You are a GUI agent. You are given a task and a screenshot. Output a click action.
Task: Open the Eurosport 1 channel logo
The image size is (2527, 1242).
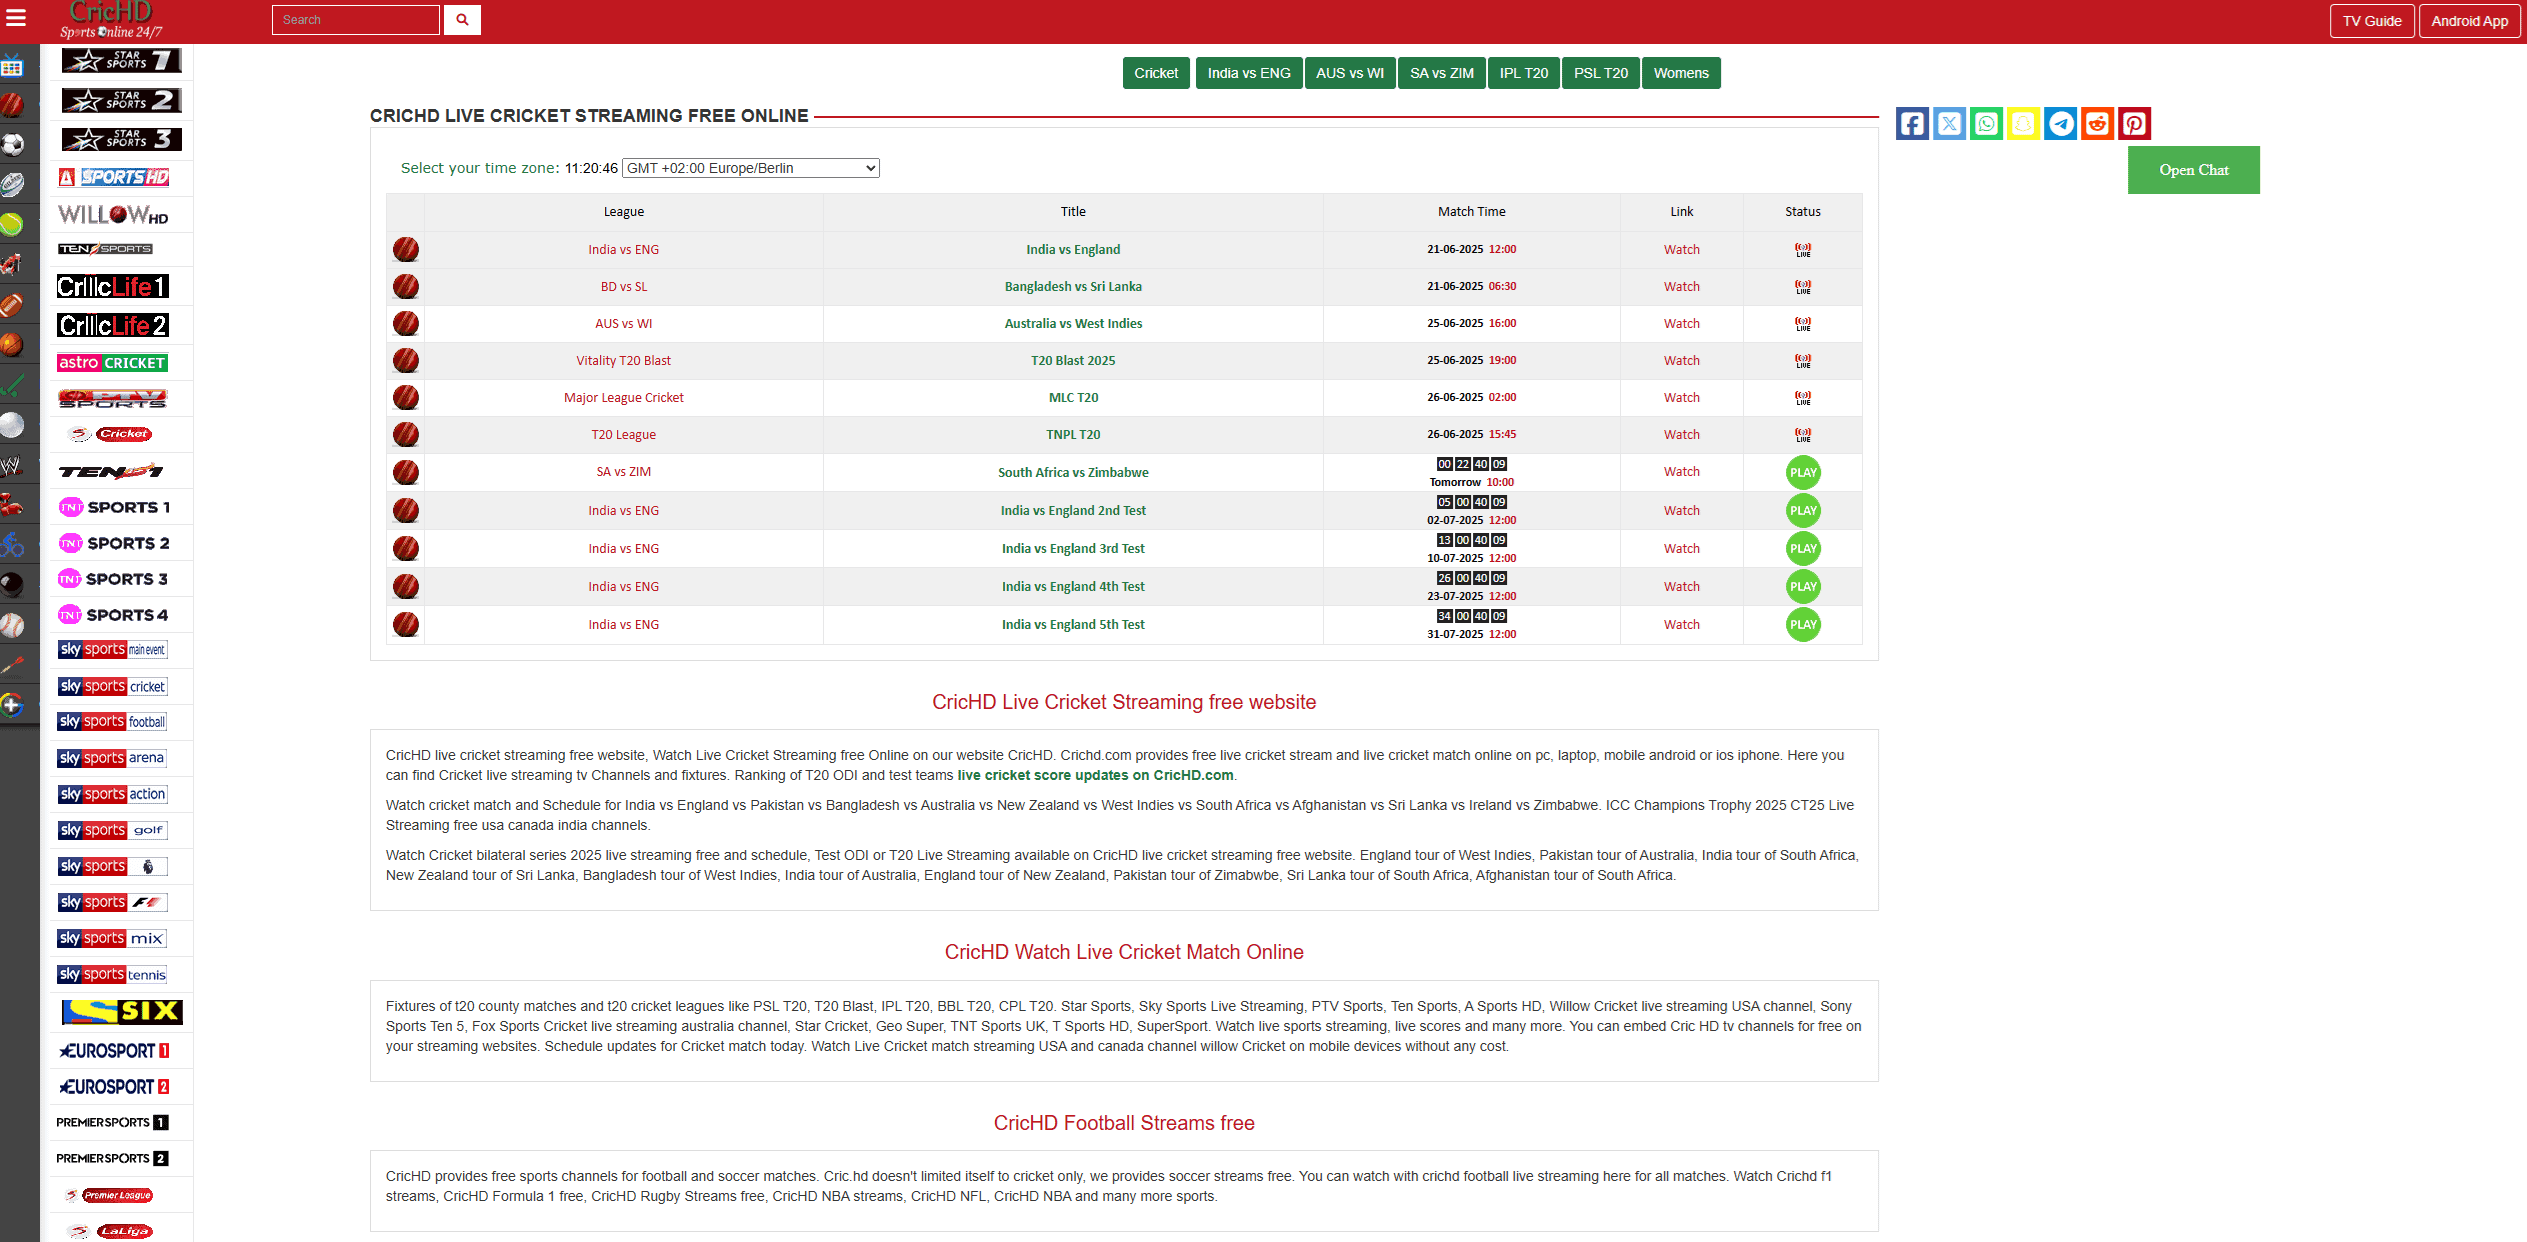tap(114, 1051)
